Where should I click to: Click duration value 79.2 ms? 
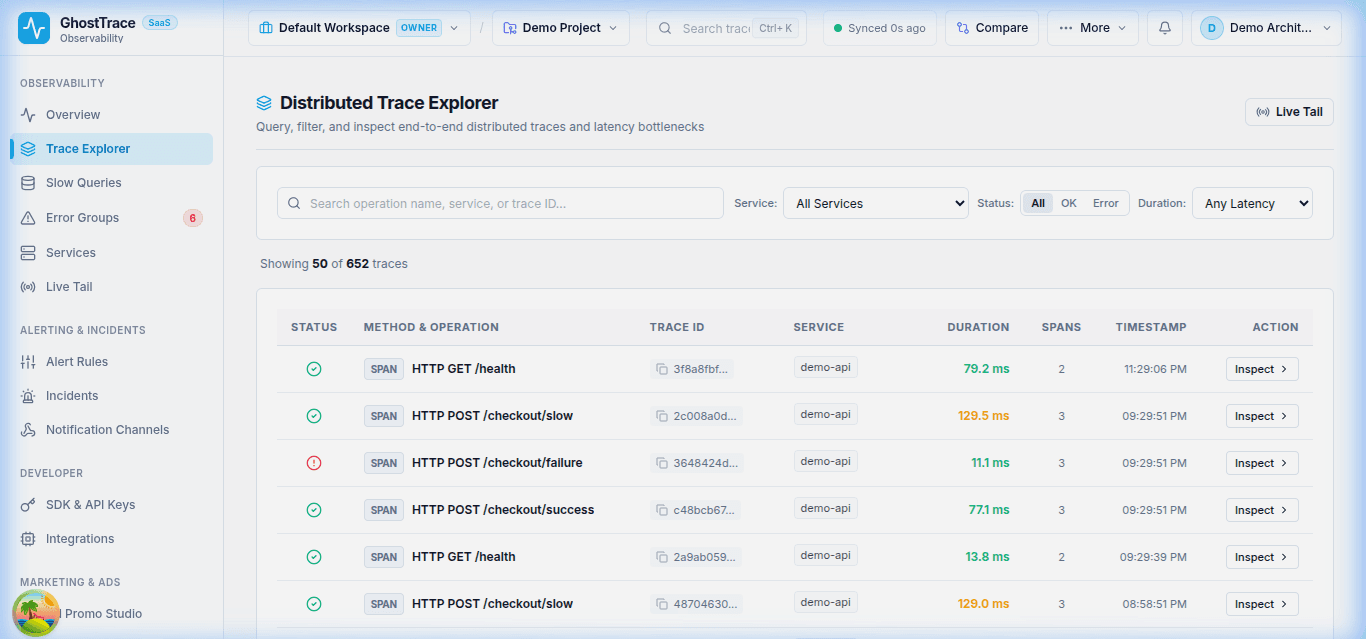coord(986,369)
